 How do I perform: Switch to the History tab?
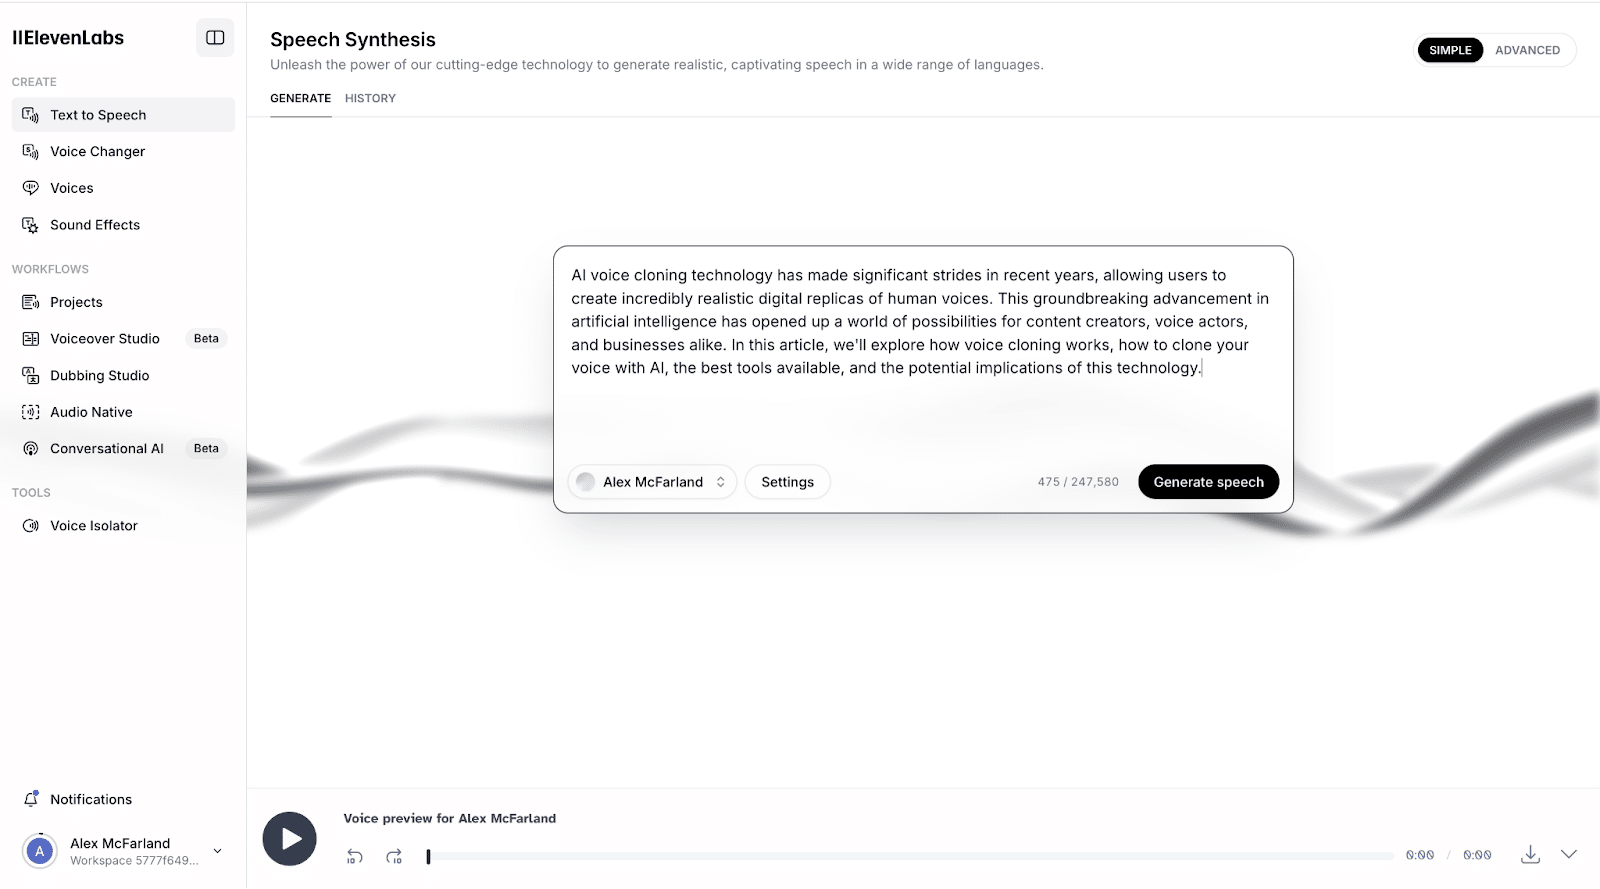(x=370, y=98)
